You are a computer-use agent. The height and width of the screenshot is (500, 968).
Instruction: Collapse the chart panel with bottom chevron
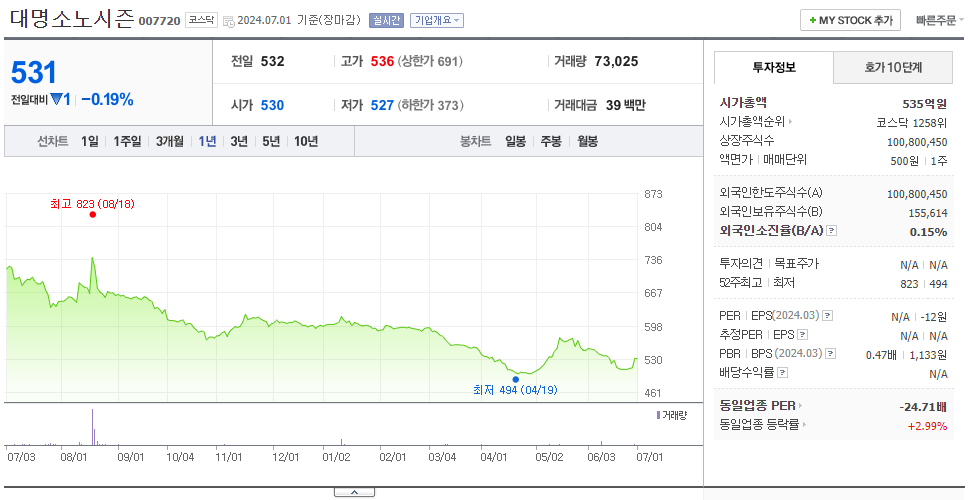click(x=354, y=492)
